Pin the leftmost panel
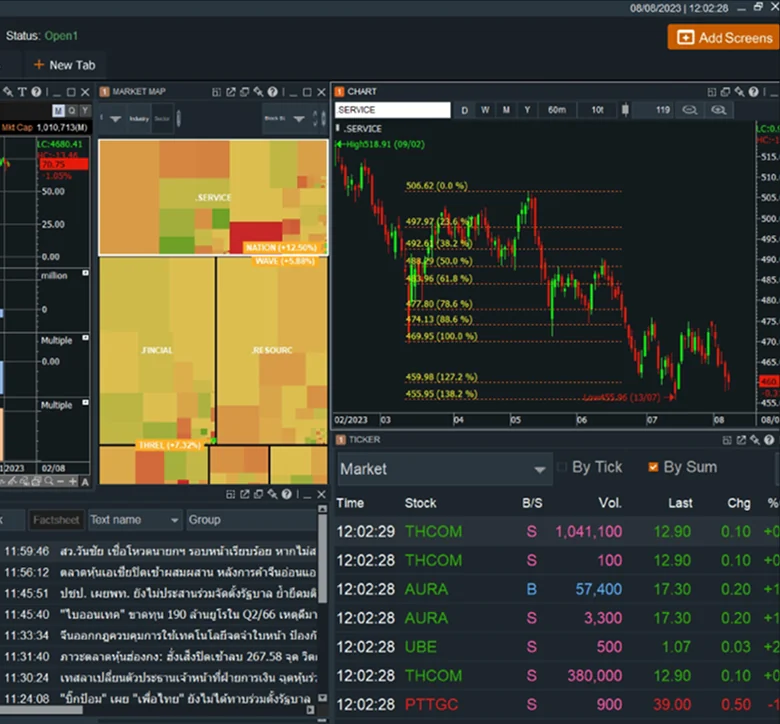780x724 pixels. coord(8,92)
